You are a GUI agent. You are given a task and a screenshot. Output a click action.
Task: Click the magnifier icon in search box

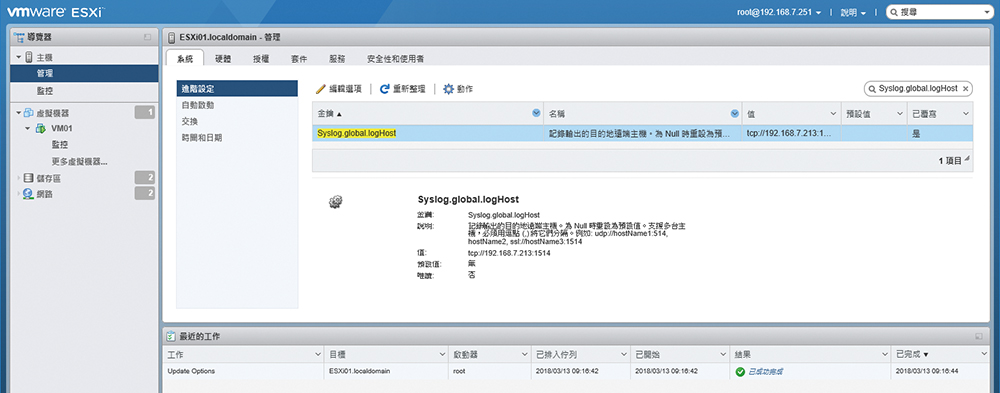tap(894, 12)
